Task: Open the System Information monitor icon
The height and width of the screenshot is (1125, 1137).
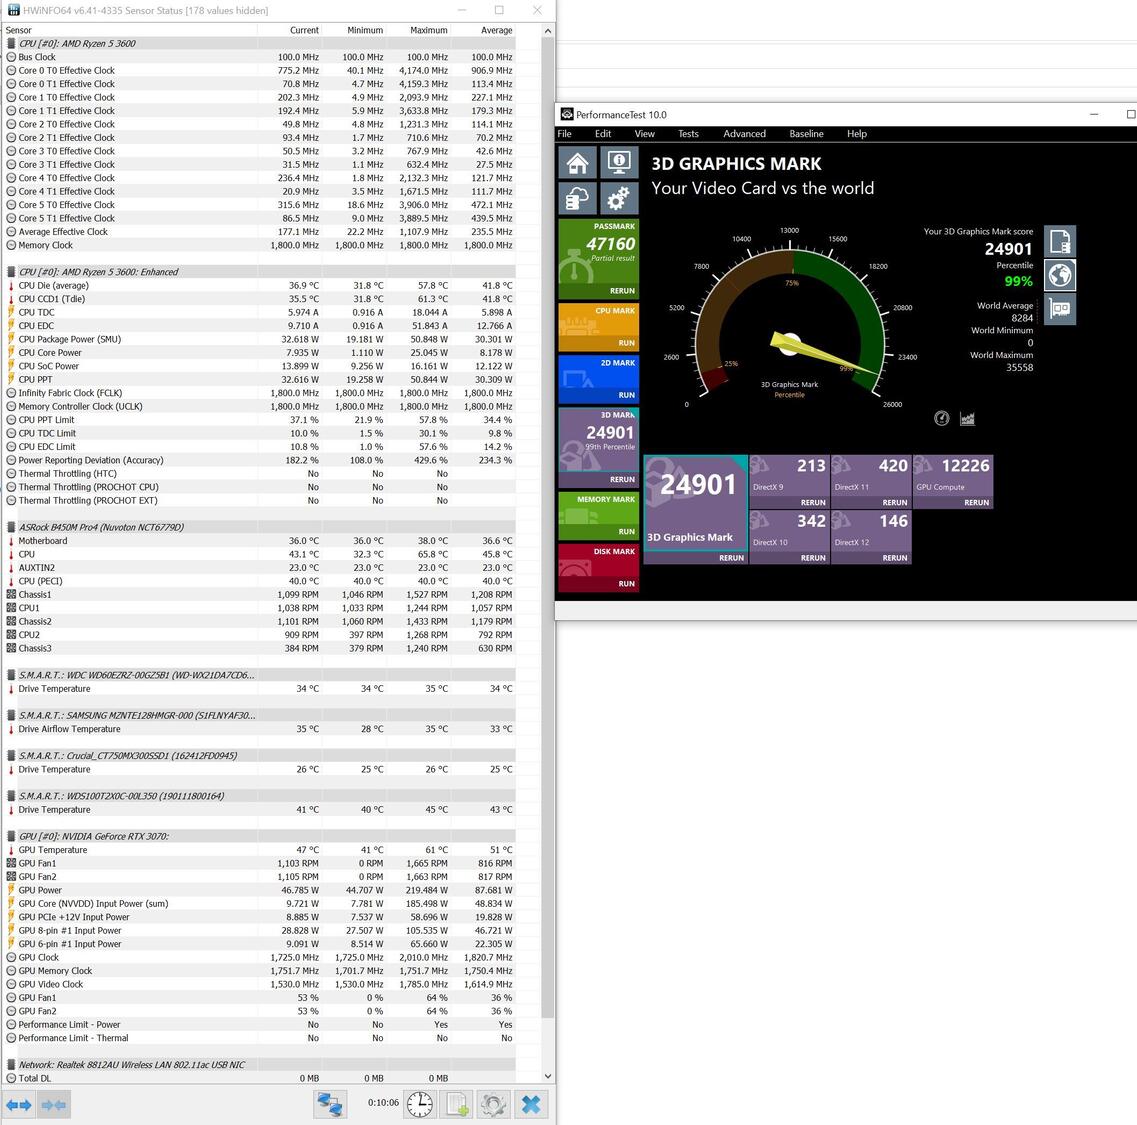Action: click(x=619, y=164)
